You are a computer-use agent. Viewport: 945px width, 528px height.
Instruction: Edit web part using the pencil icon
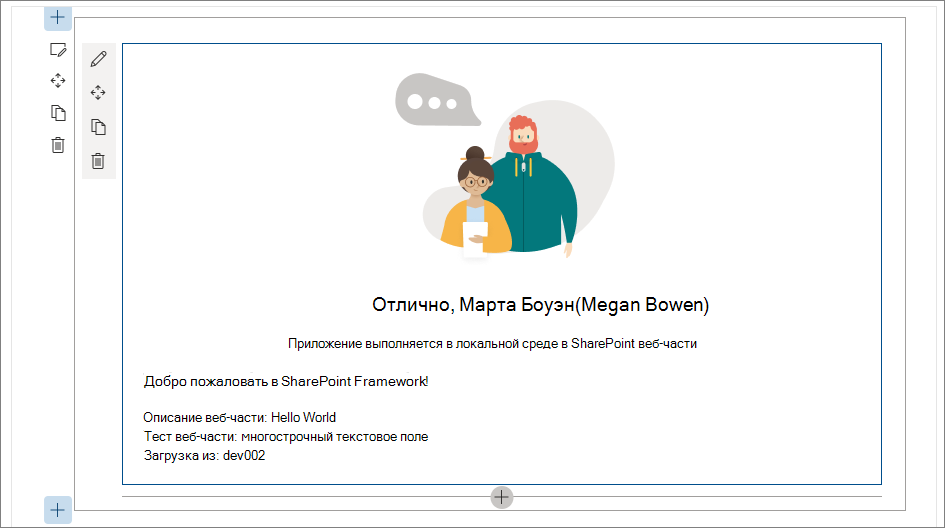98,58
